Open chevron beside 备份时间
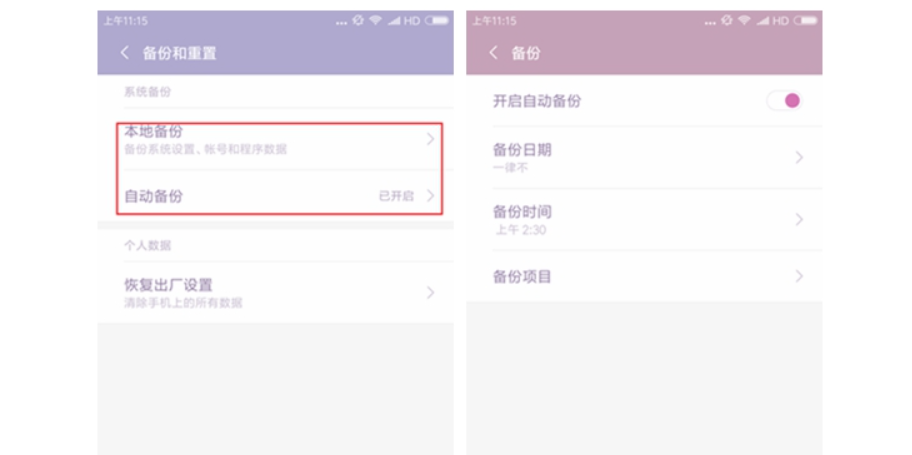 pos(799,219)
